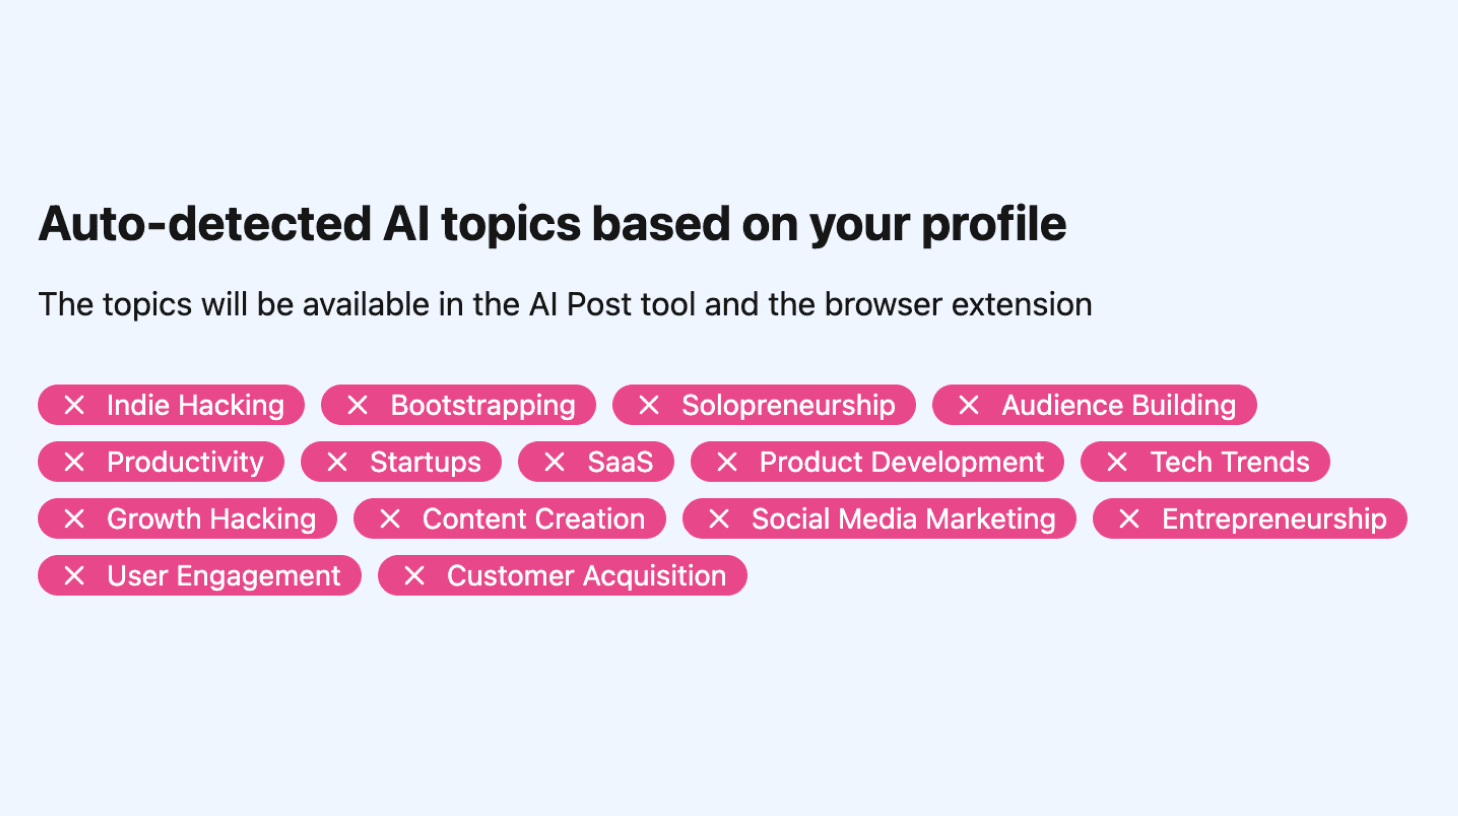The height and width of the screenshot is (816, 1458).
Task: Open the Entrepreneurship topic chip
Action: point(1249,519)
